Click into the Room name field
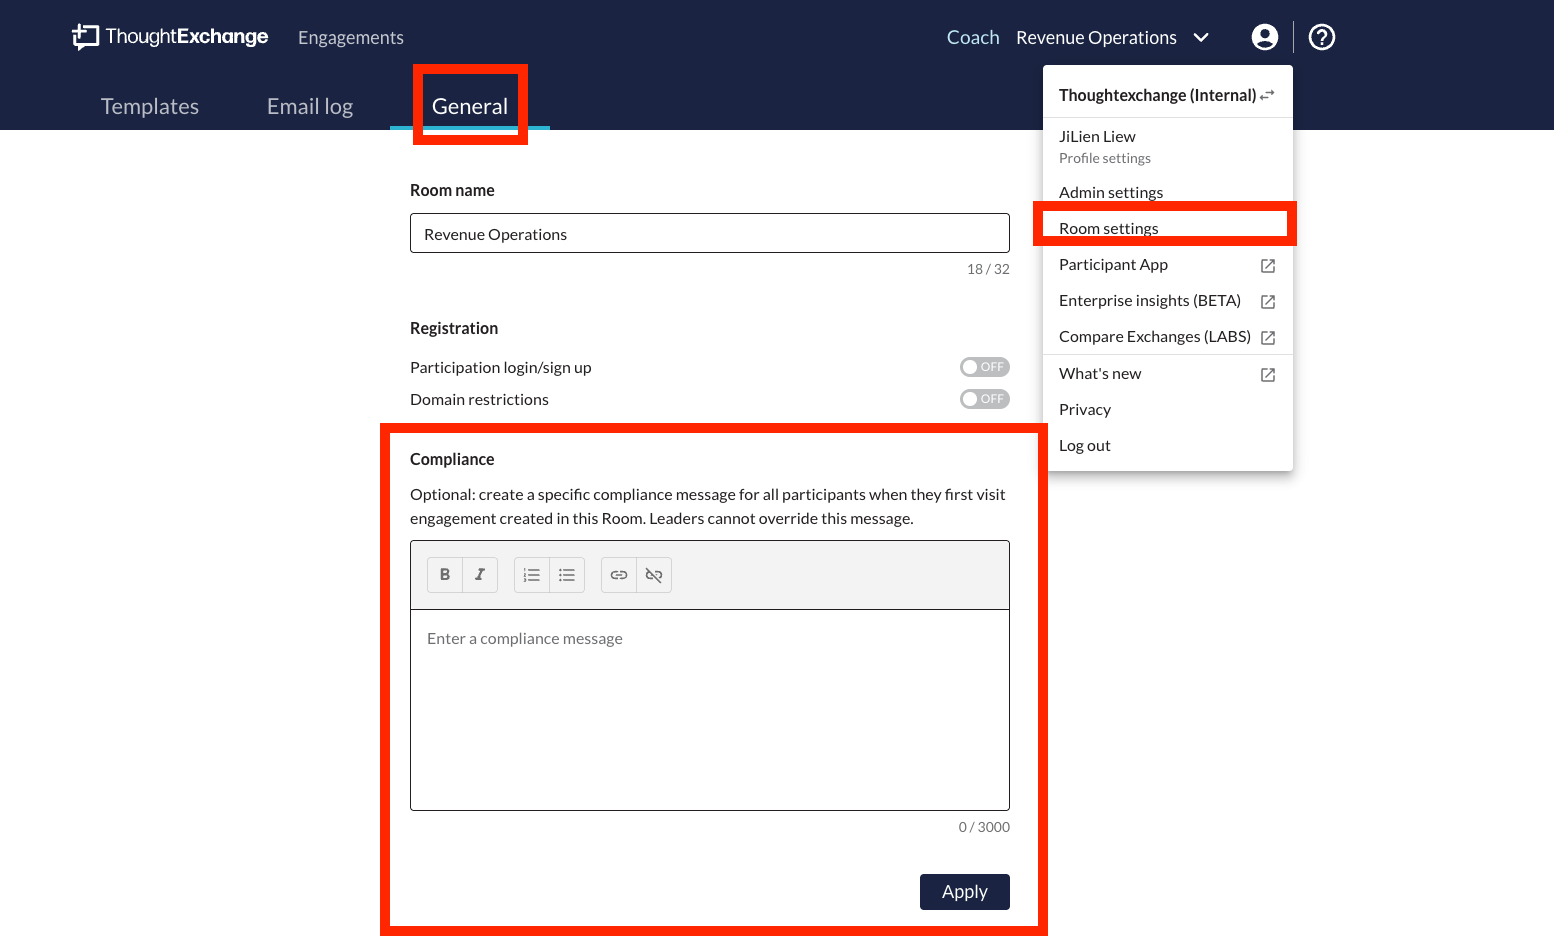 pyautogui.click(x=710, y=233)
